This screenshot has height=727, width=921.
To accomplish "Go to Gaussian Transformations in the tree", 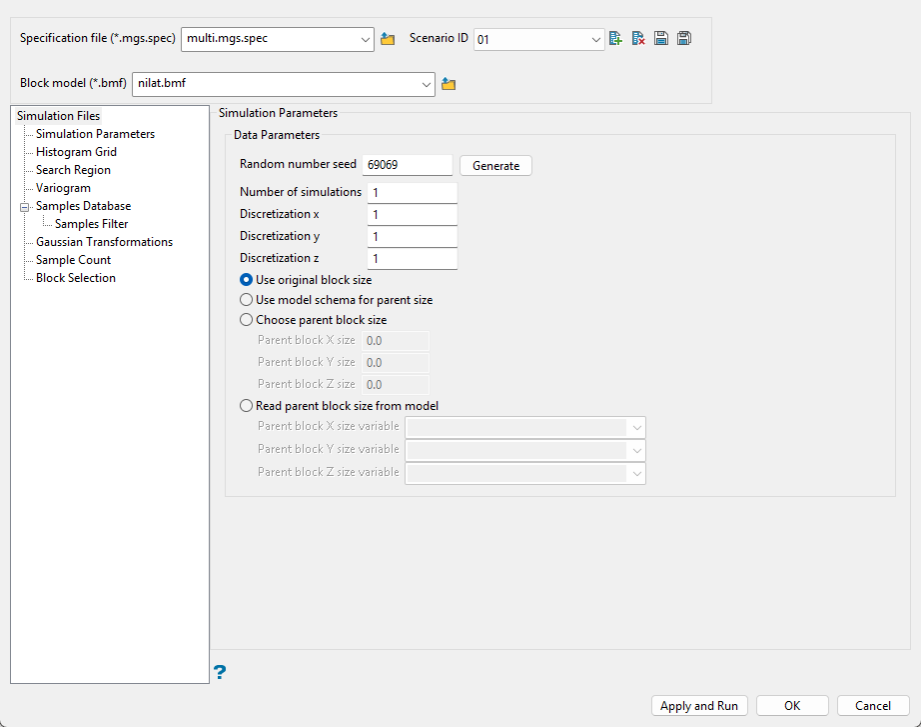I will [x=104, y=242].
